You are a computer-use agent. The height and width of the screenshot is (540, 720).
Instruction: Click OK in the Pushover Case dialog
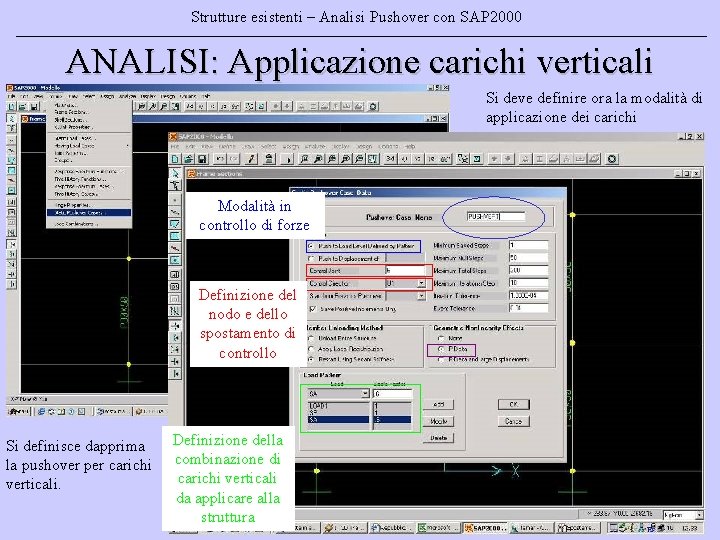(514, 404)
